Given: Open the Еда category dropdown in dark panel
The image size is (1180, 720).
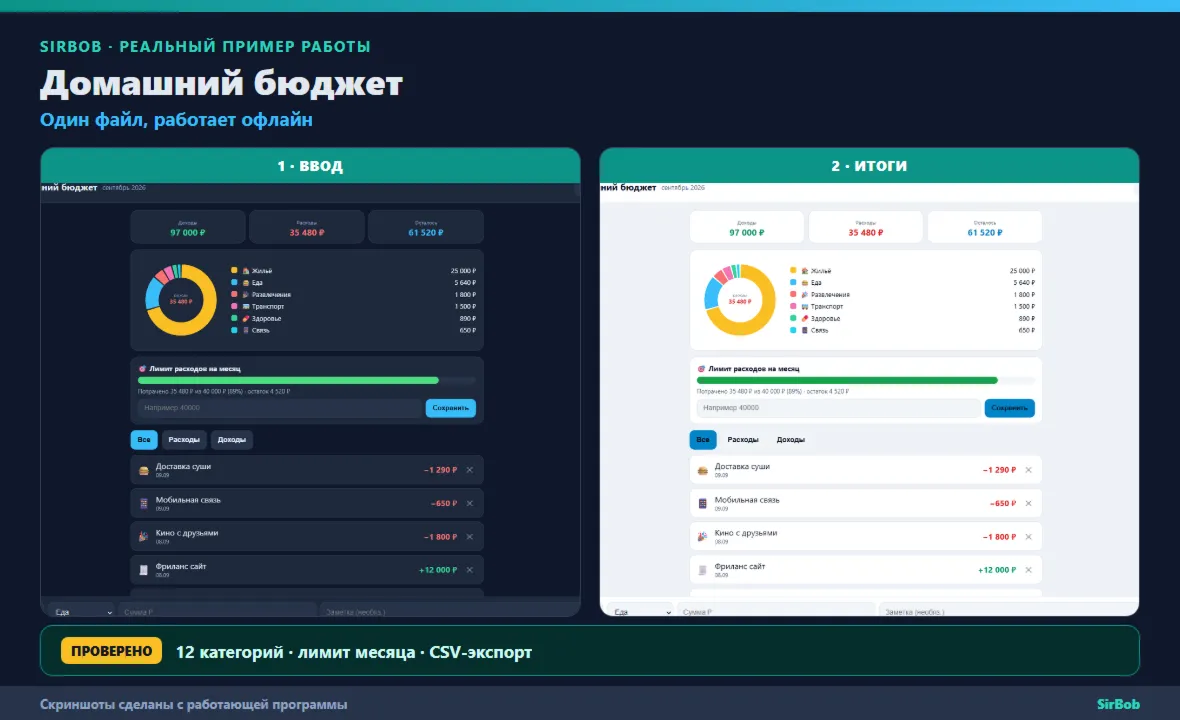Looking at the screenshot, I should pos(81,610).
